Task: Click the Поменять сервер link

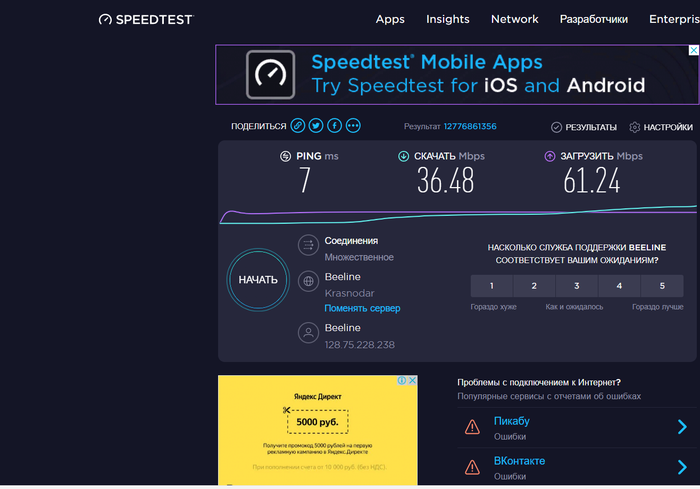Action: click(362, 309)
